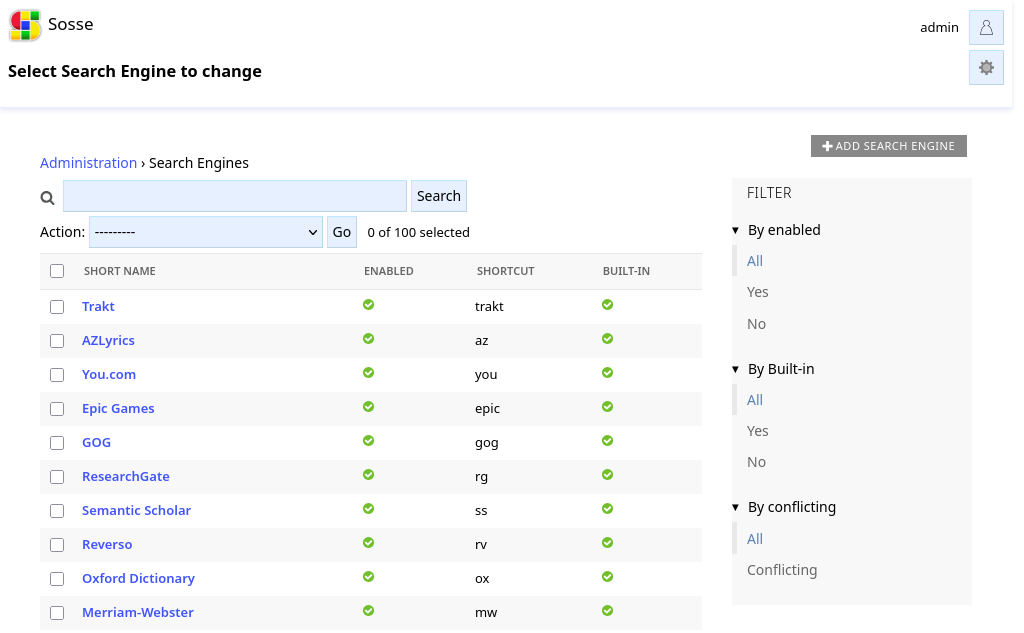Sort by Short Name column header
The height and width of the screenshot is (633, 1024).
pos(120,271)
